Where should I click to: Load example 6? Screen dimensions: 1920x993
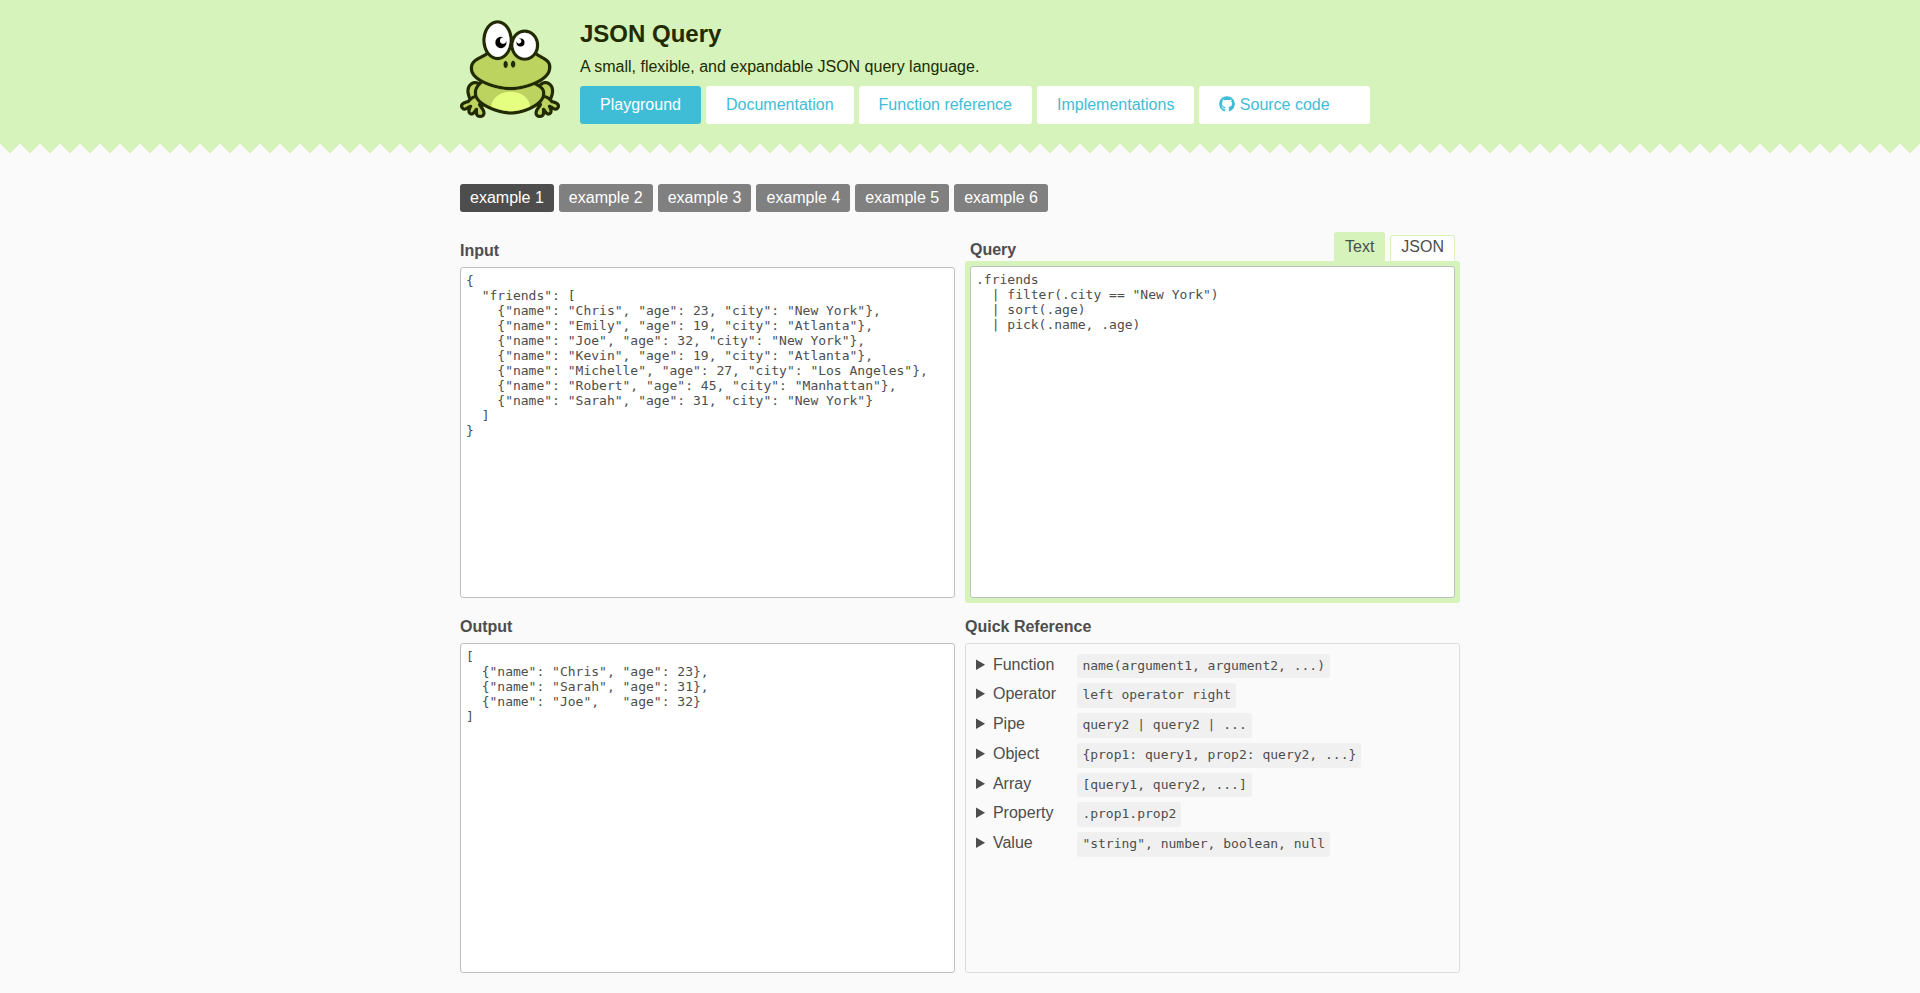1000,198
